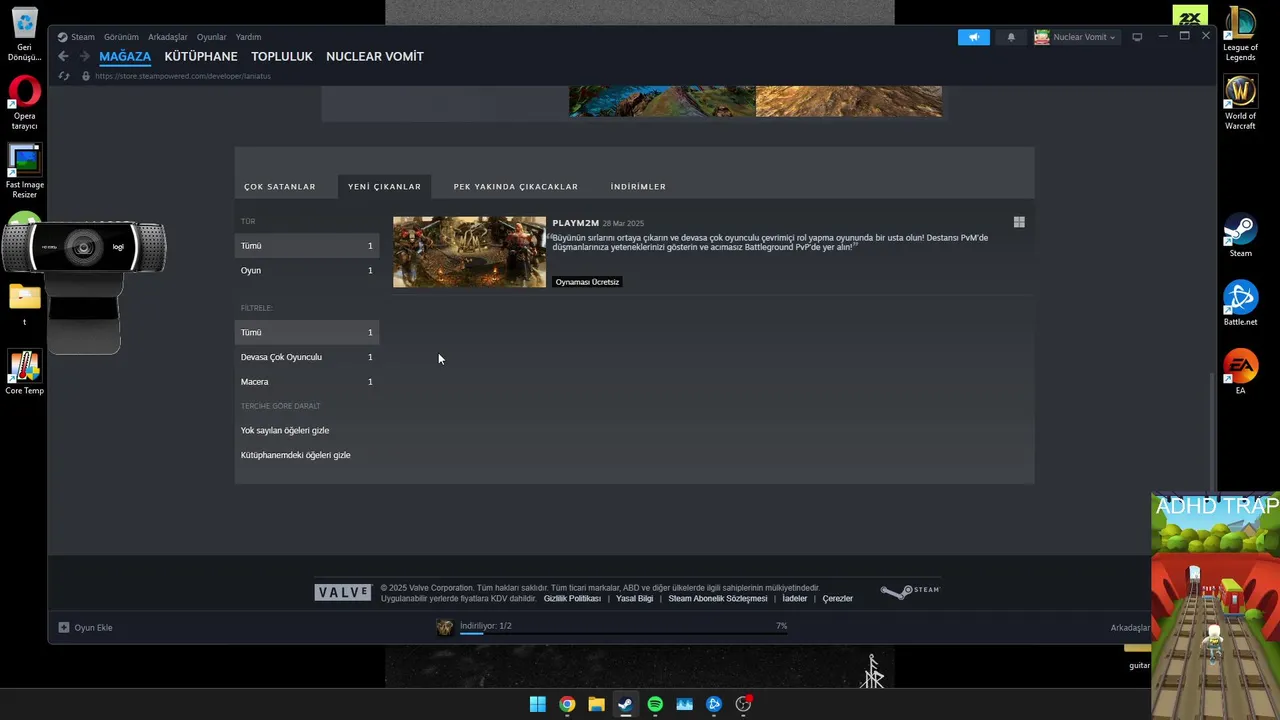Screen dimensions: 1280x720
Task: Filter by Macera tag
Action: pos(306,382)
